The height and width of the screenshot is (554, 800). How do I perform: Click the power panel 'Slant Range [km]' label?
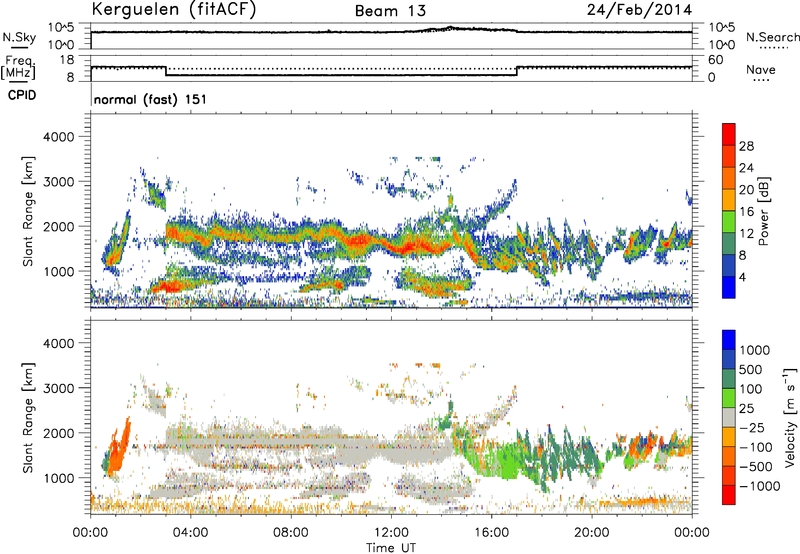point(28,211)
